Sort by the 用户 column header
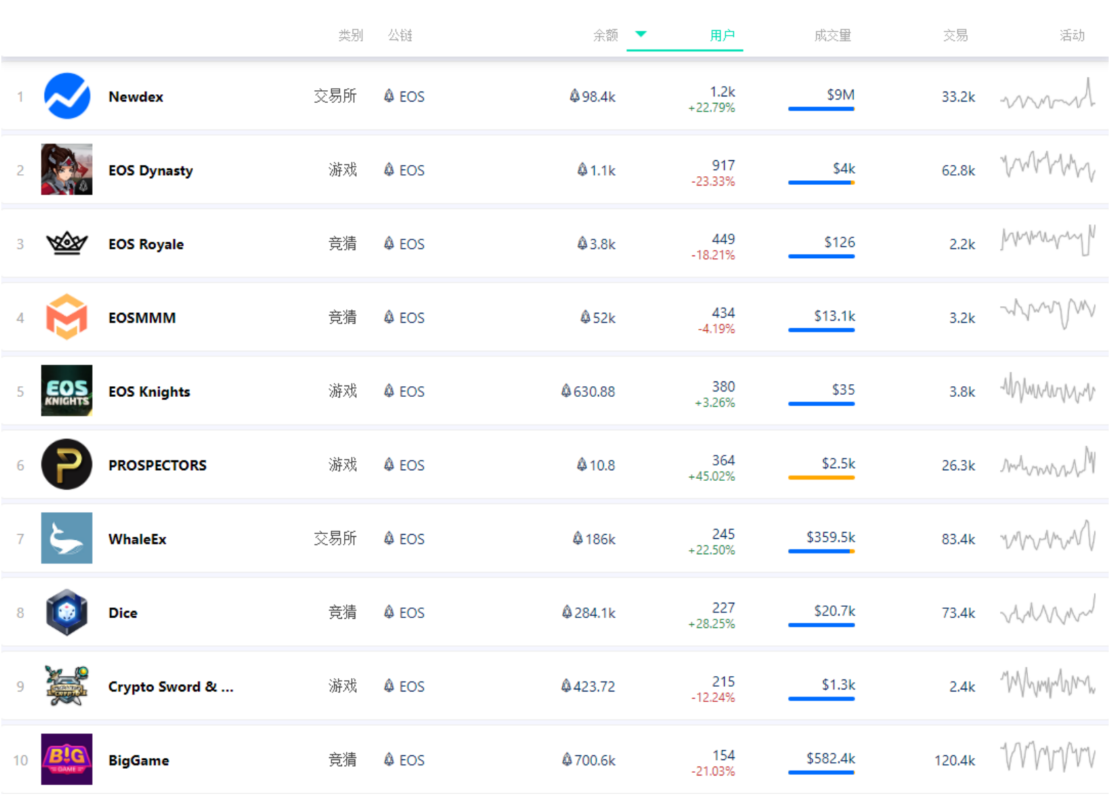This screenshot has height=797, width=1114. click(722, 36)
